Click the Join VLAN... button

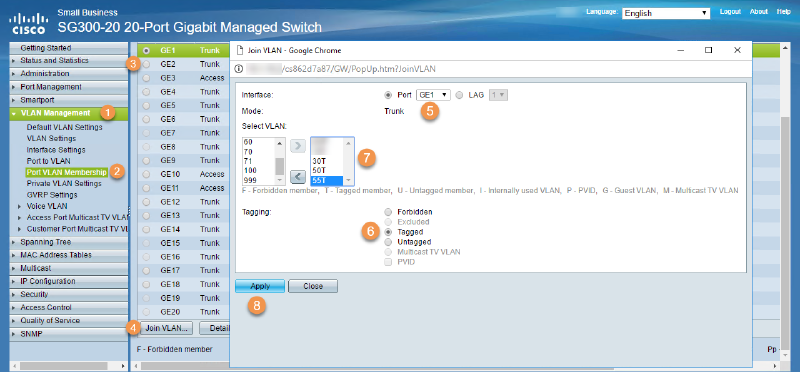coord(166,328)
